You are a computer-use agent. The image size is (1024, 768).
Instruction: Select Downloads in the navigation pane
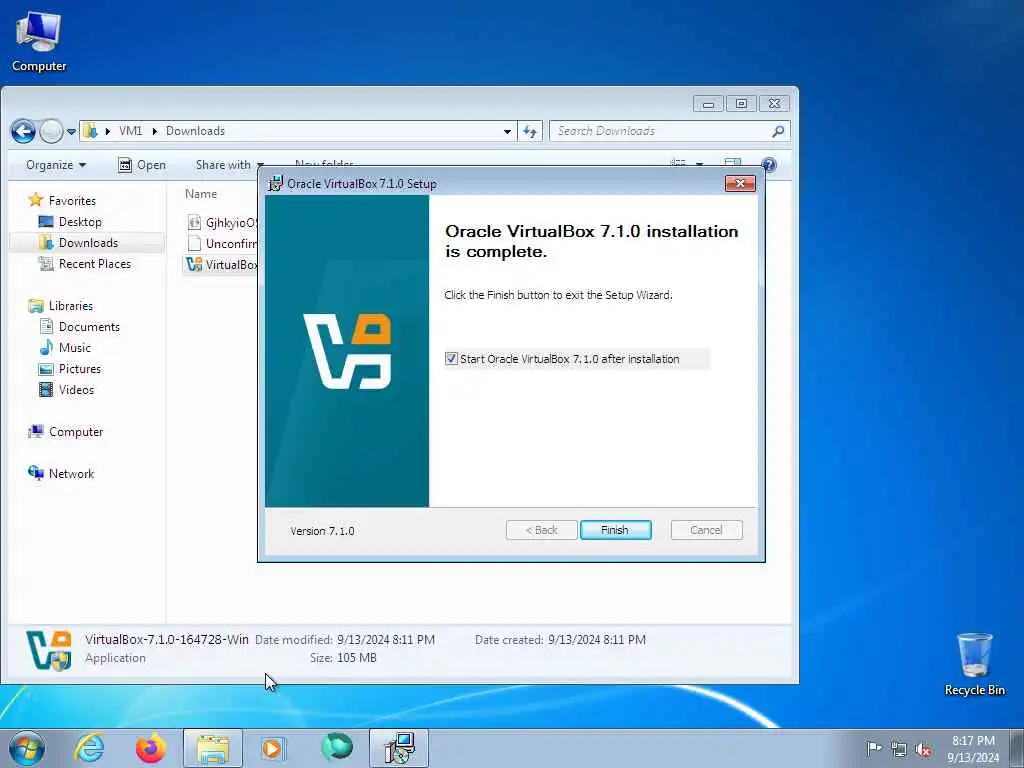coord(88,242)
